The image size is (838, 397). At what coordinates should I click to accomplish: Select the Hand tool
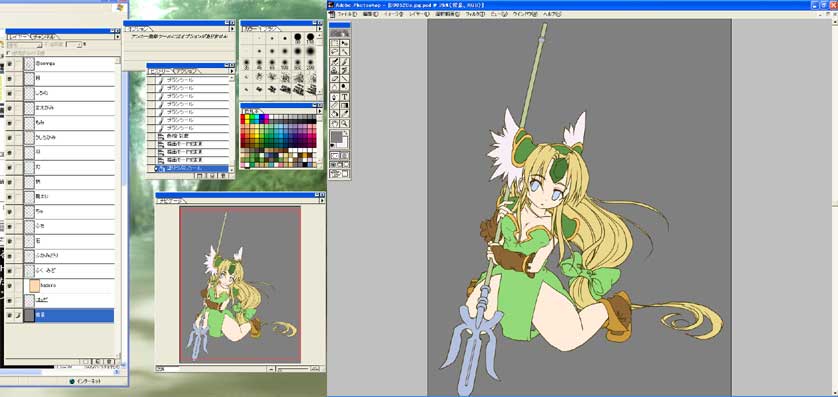[335, 124]
